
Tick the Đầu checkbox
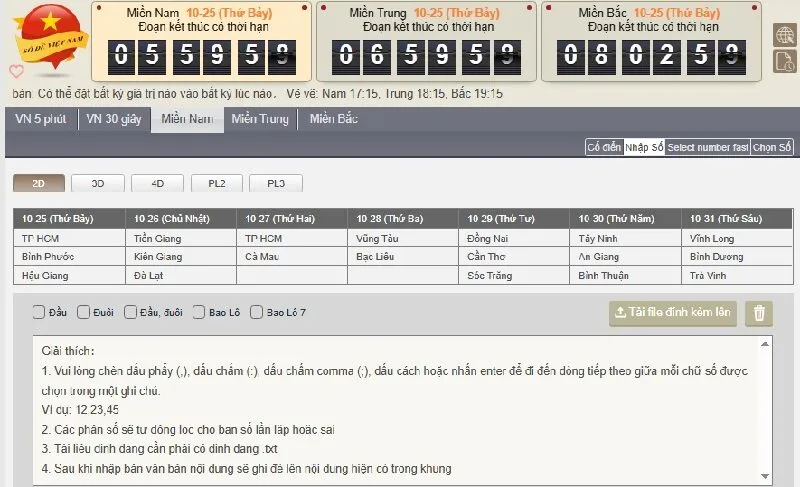pos(39,312)
